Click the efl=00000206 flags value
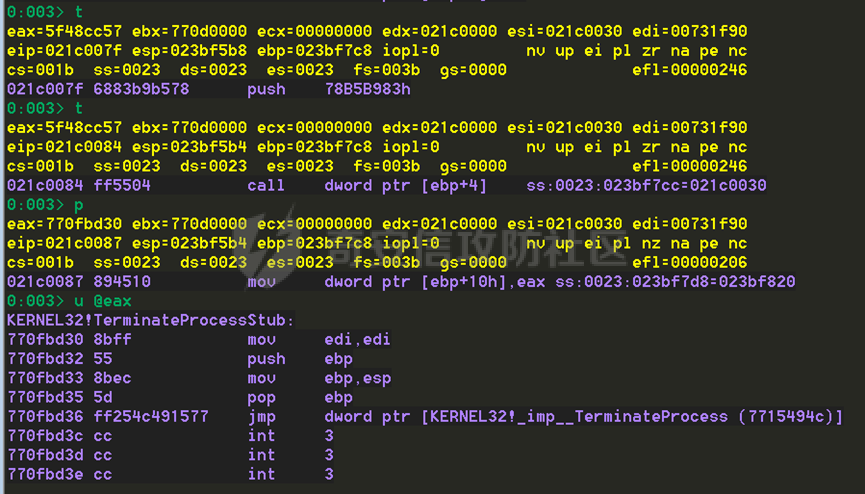 [690, 263]
